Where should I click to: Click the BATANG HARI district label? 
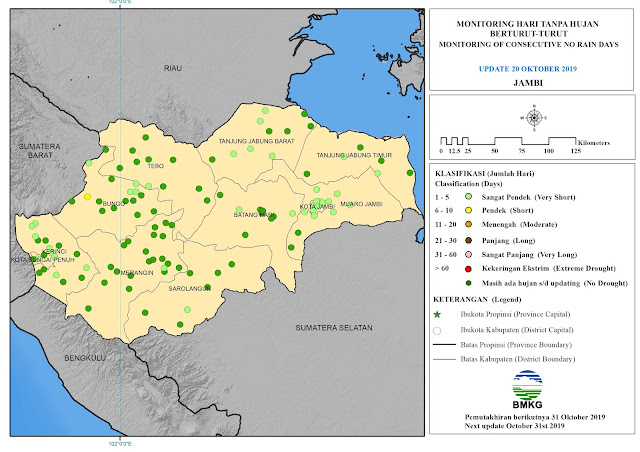[254, 214]
